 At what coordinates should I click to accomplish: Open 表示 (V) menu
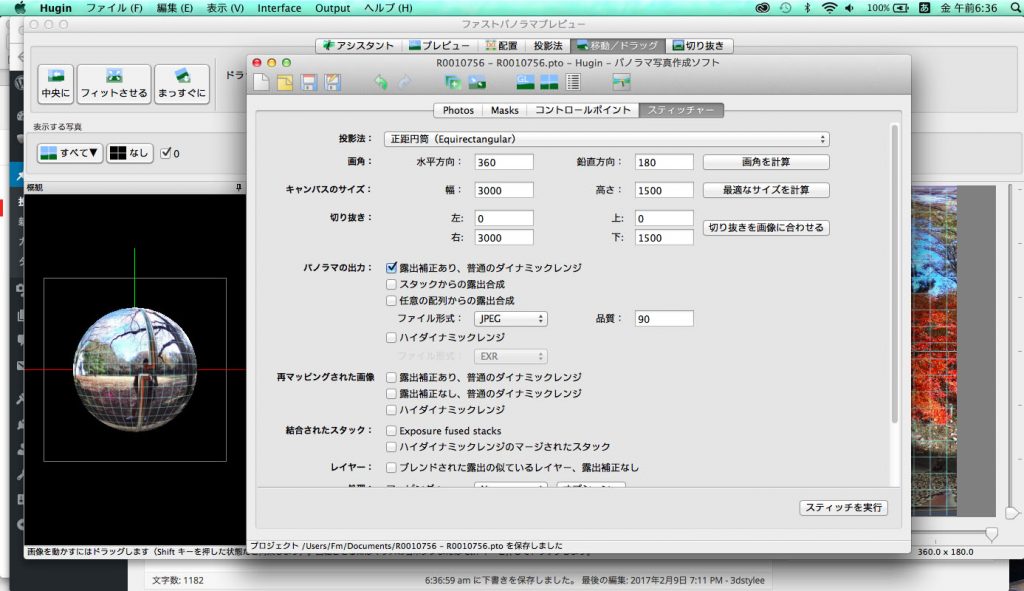click(225, 8)
